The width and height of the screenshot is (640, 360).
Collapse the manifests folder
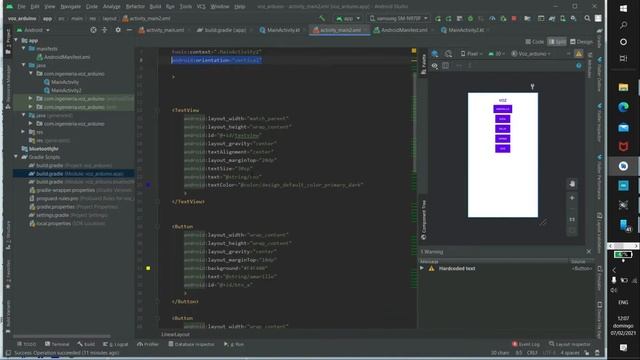click(x=24, y=49)
